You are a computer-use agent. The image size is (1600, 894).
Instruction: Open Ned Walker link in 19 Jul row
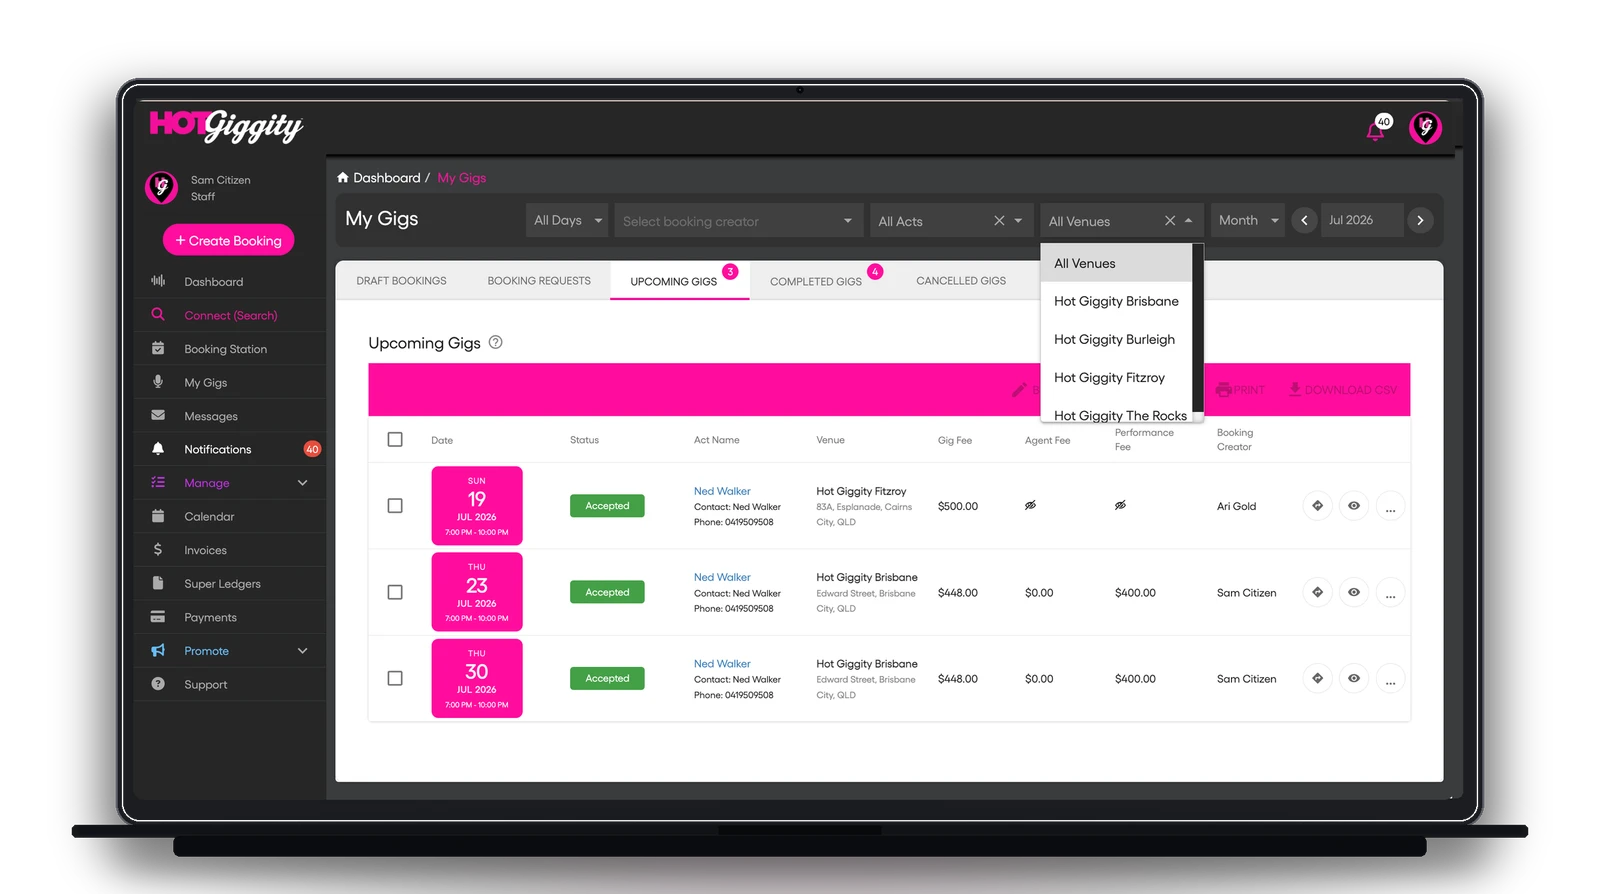722,491
